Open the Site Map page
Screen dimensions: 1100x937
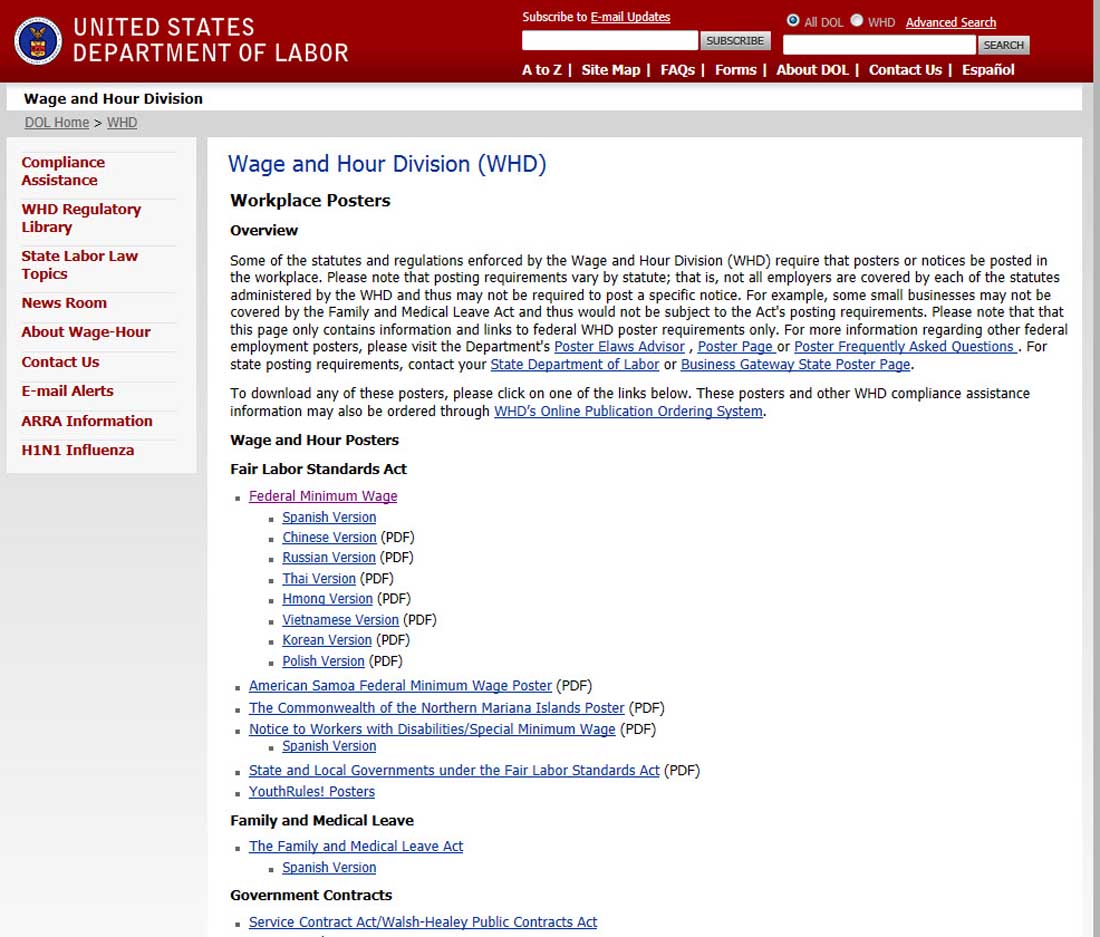tap(610, 70)
